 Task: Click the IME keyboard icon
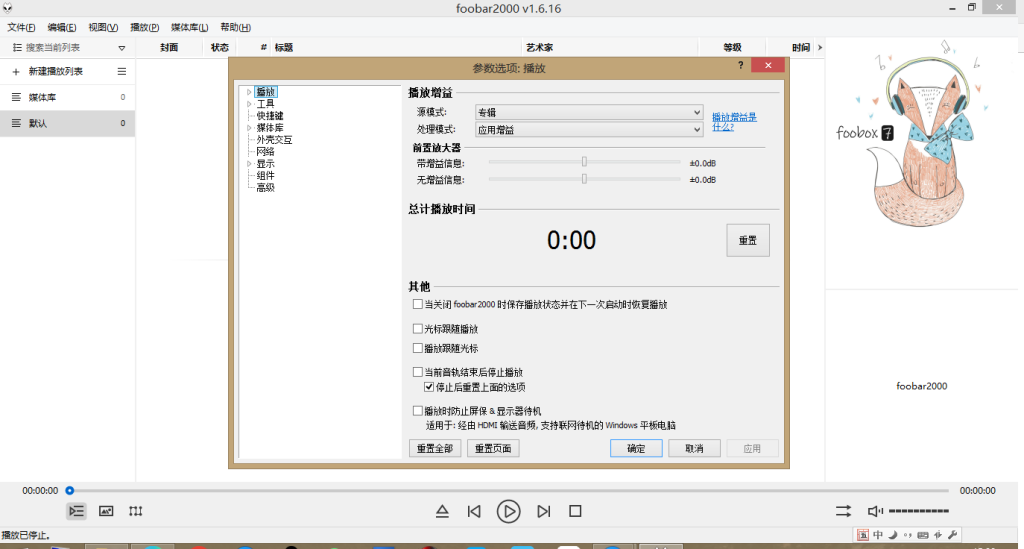point(923,535)
